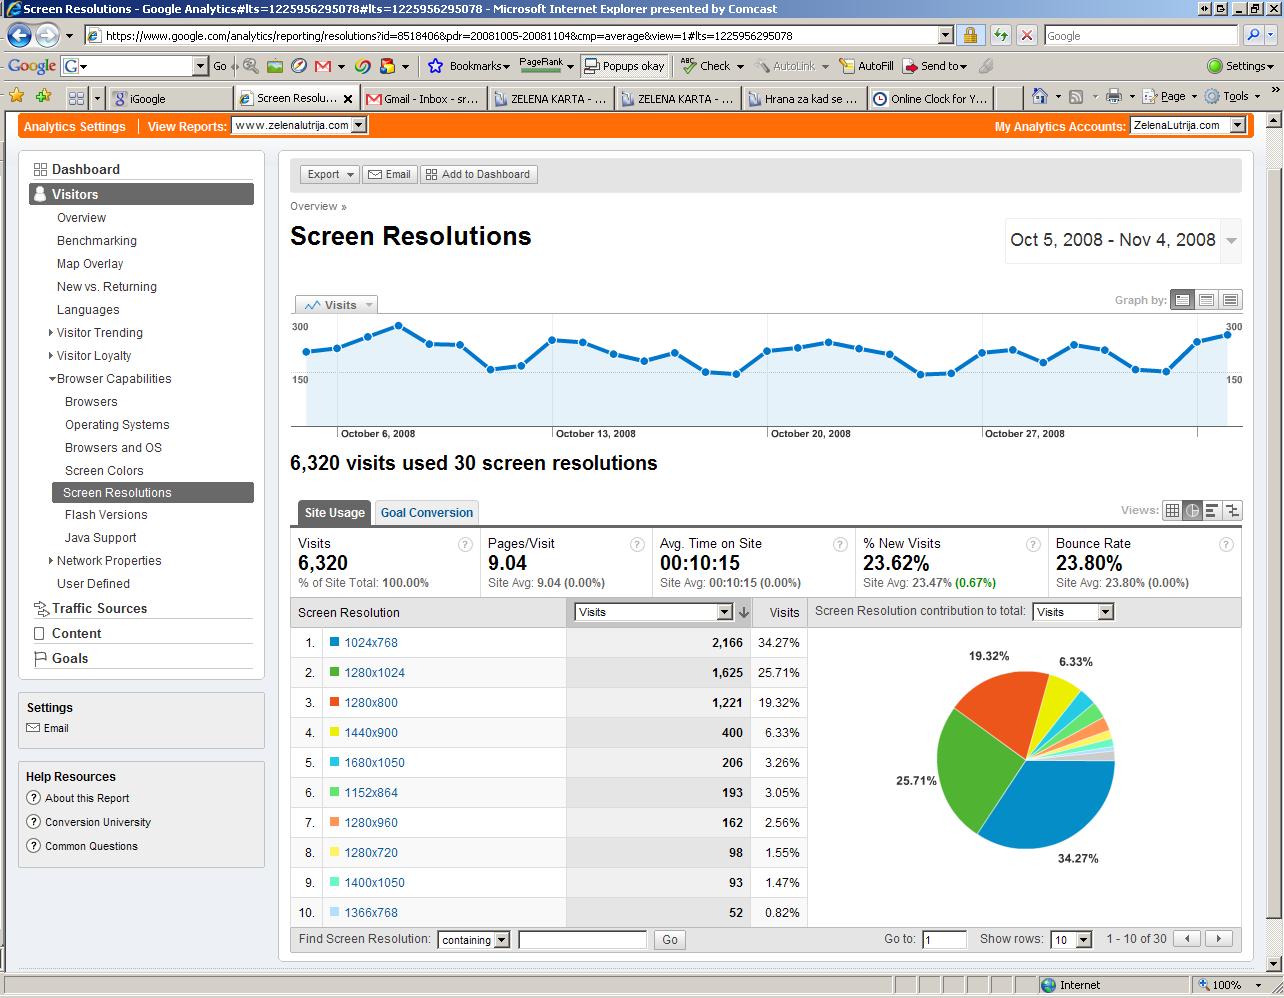
Task: Switch to the iGoogle tab
Action: click(x=170, y=98)
